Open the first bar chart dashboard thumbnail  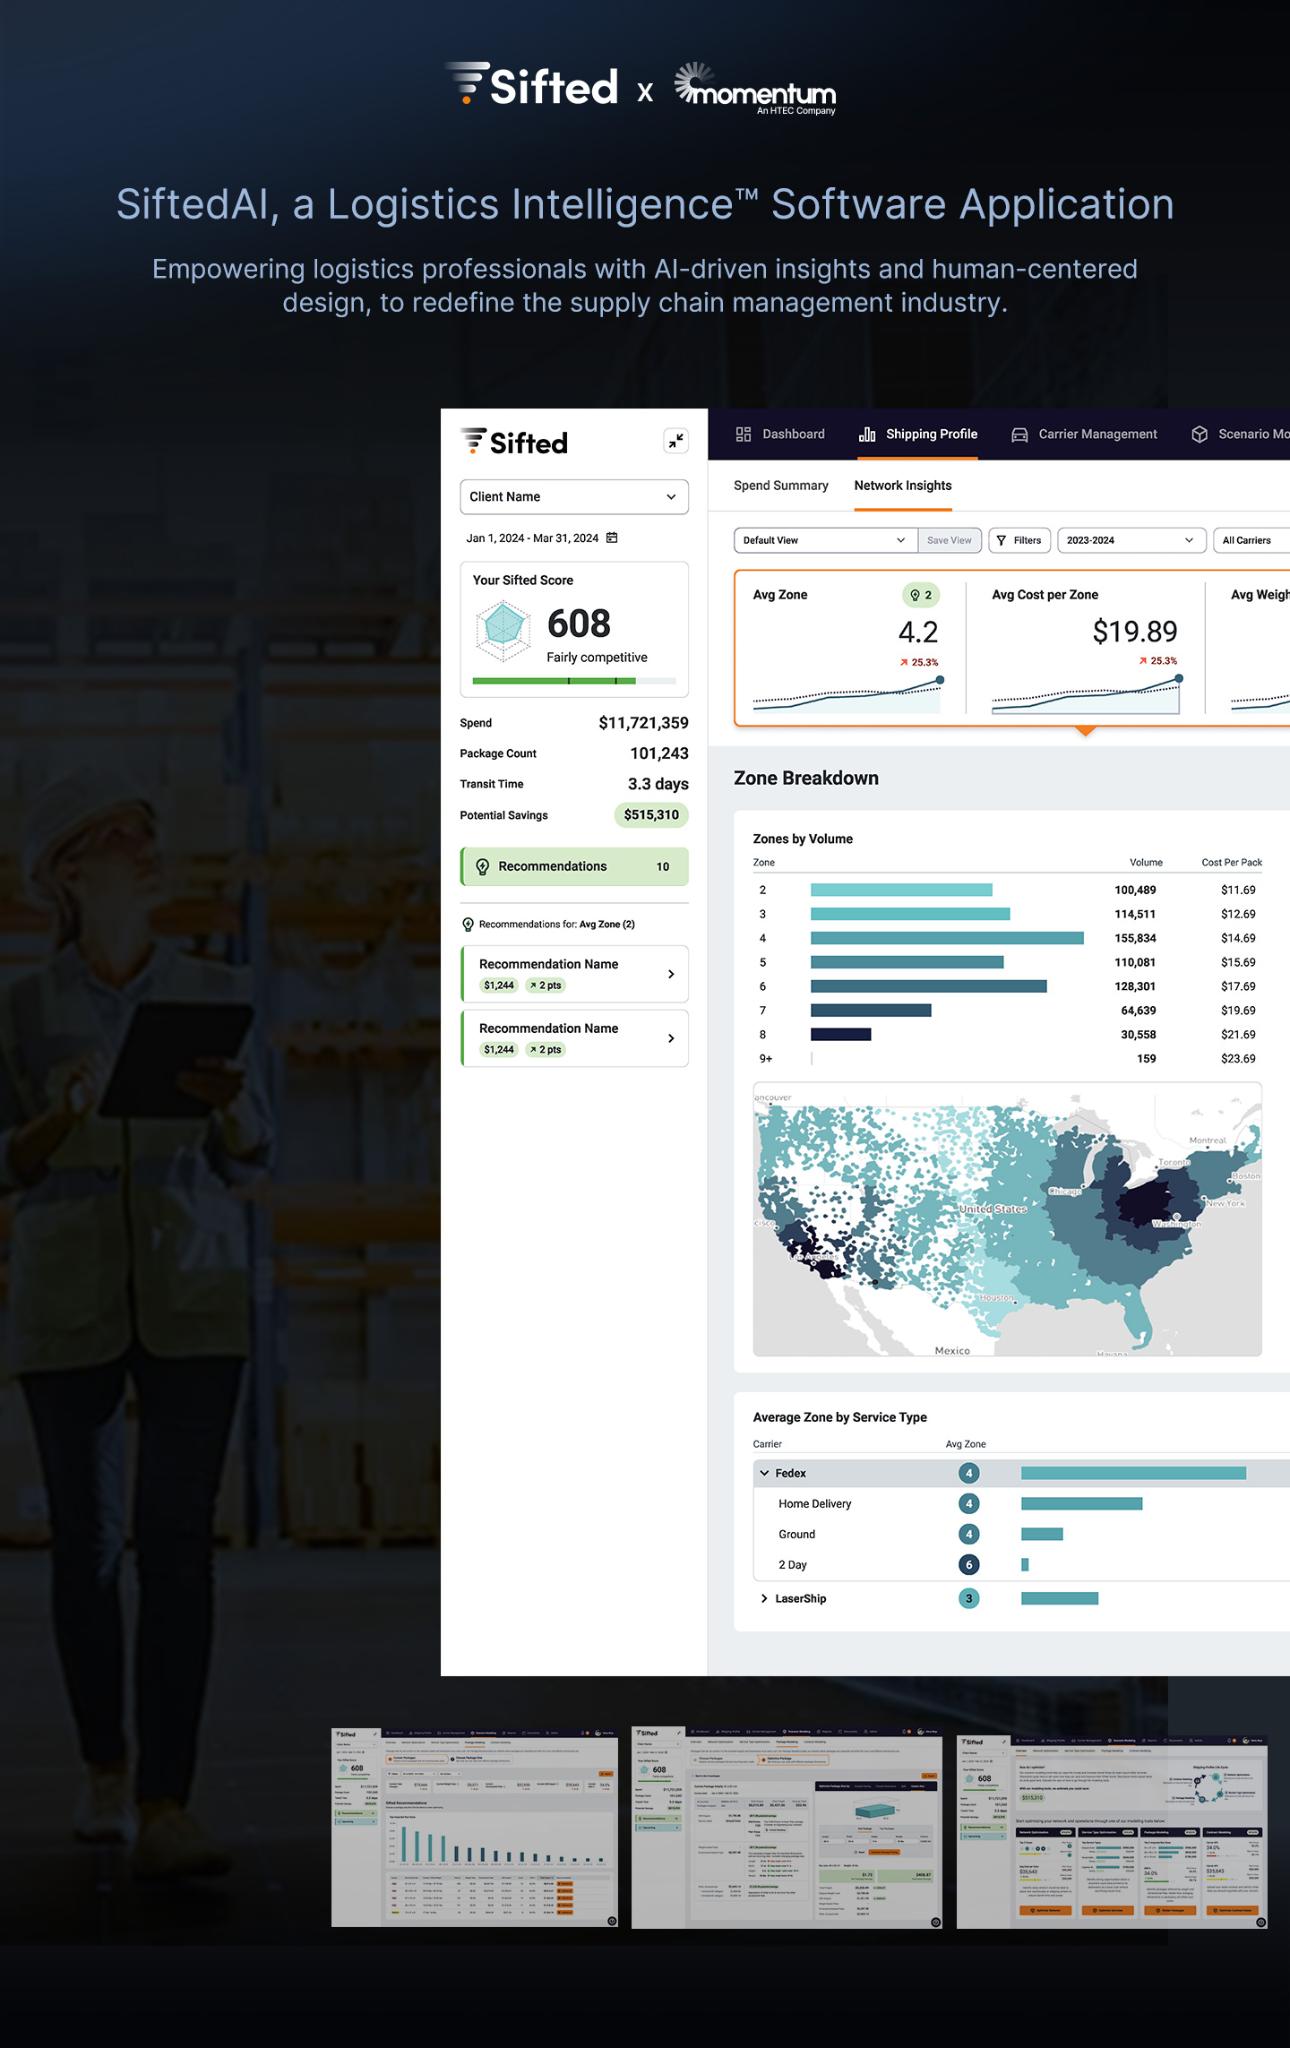click(474, 1826)
